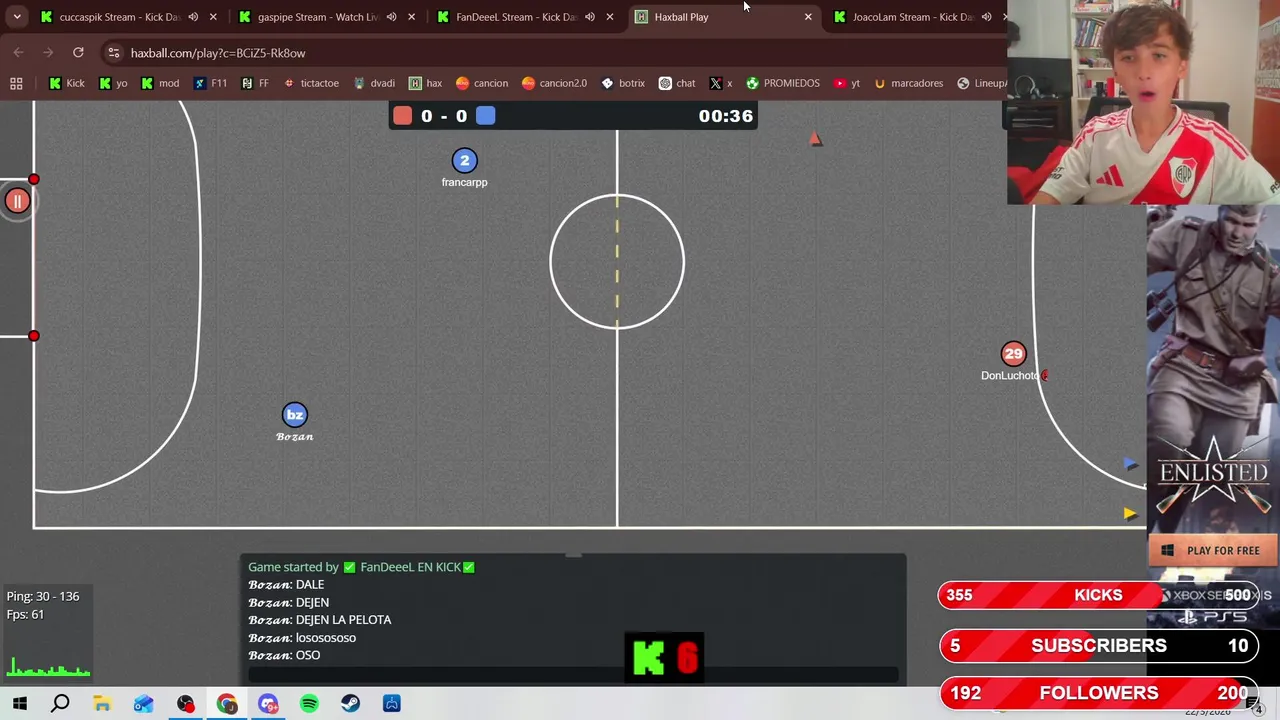Open Steam from taskbar
Viewport: 1280px width, 720px height.
(350, 704)
